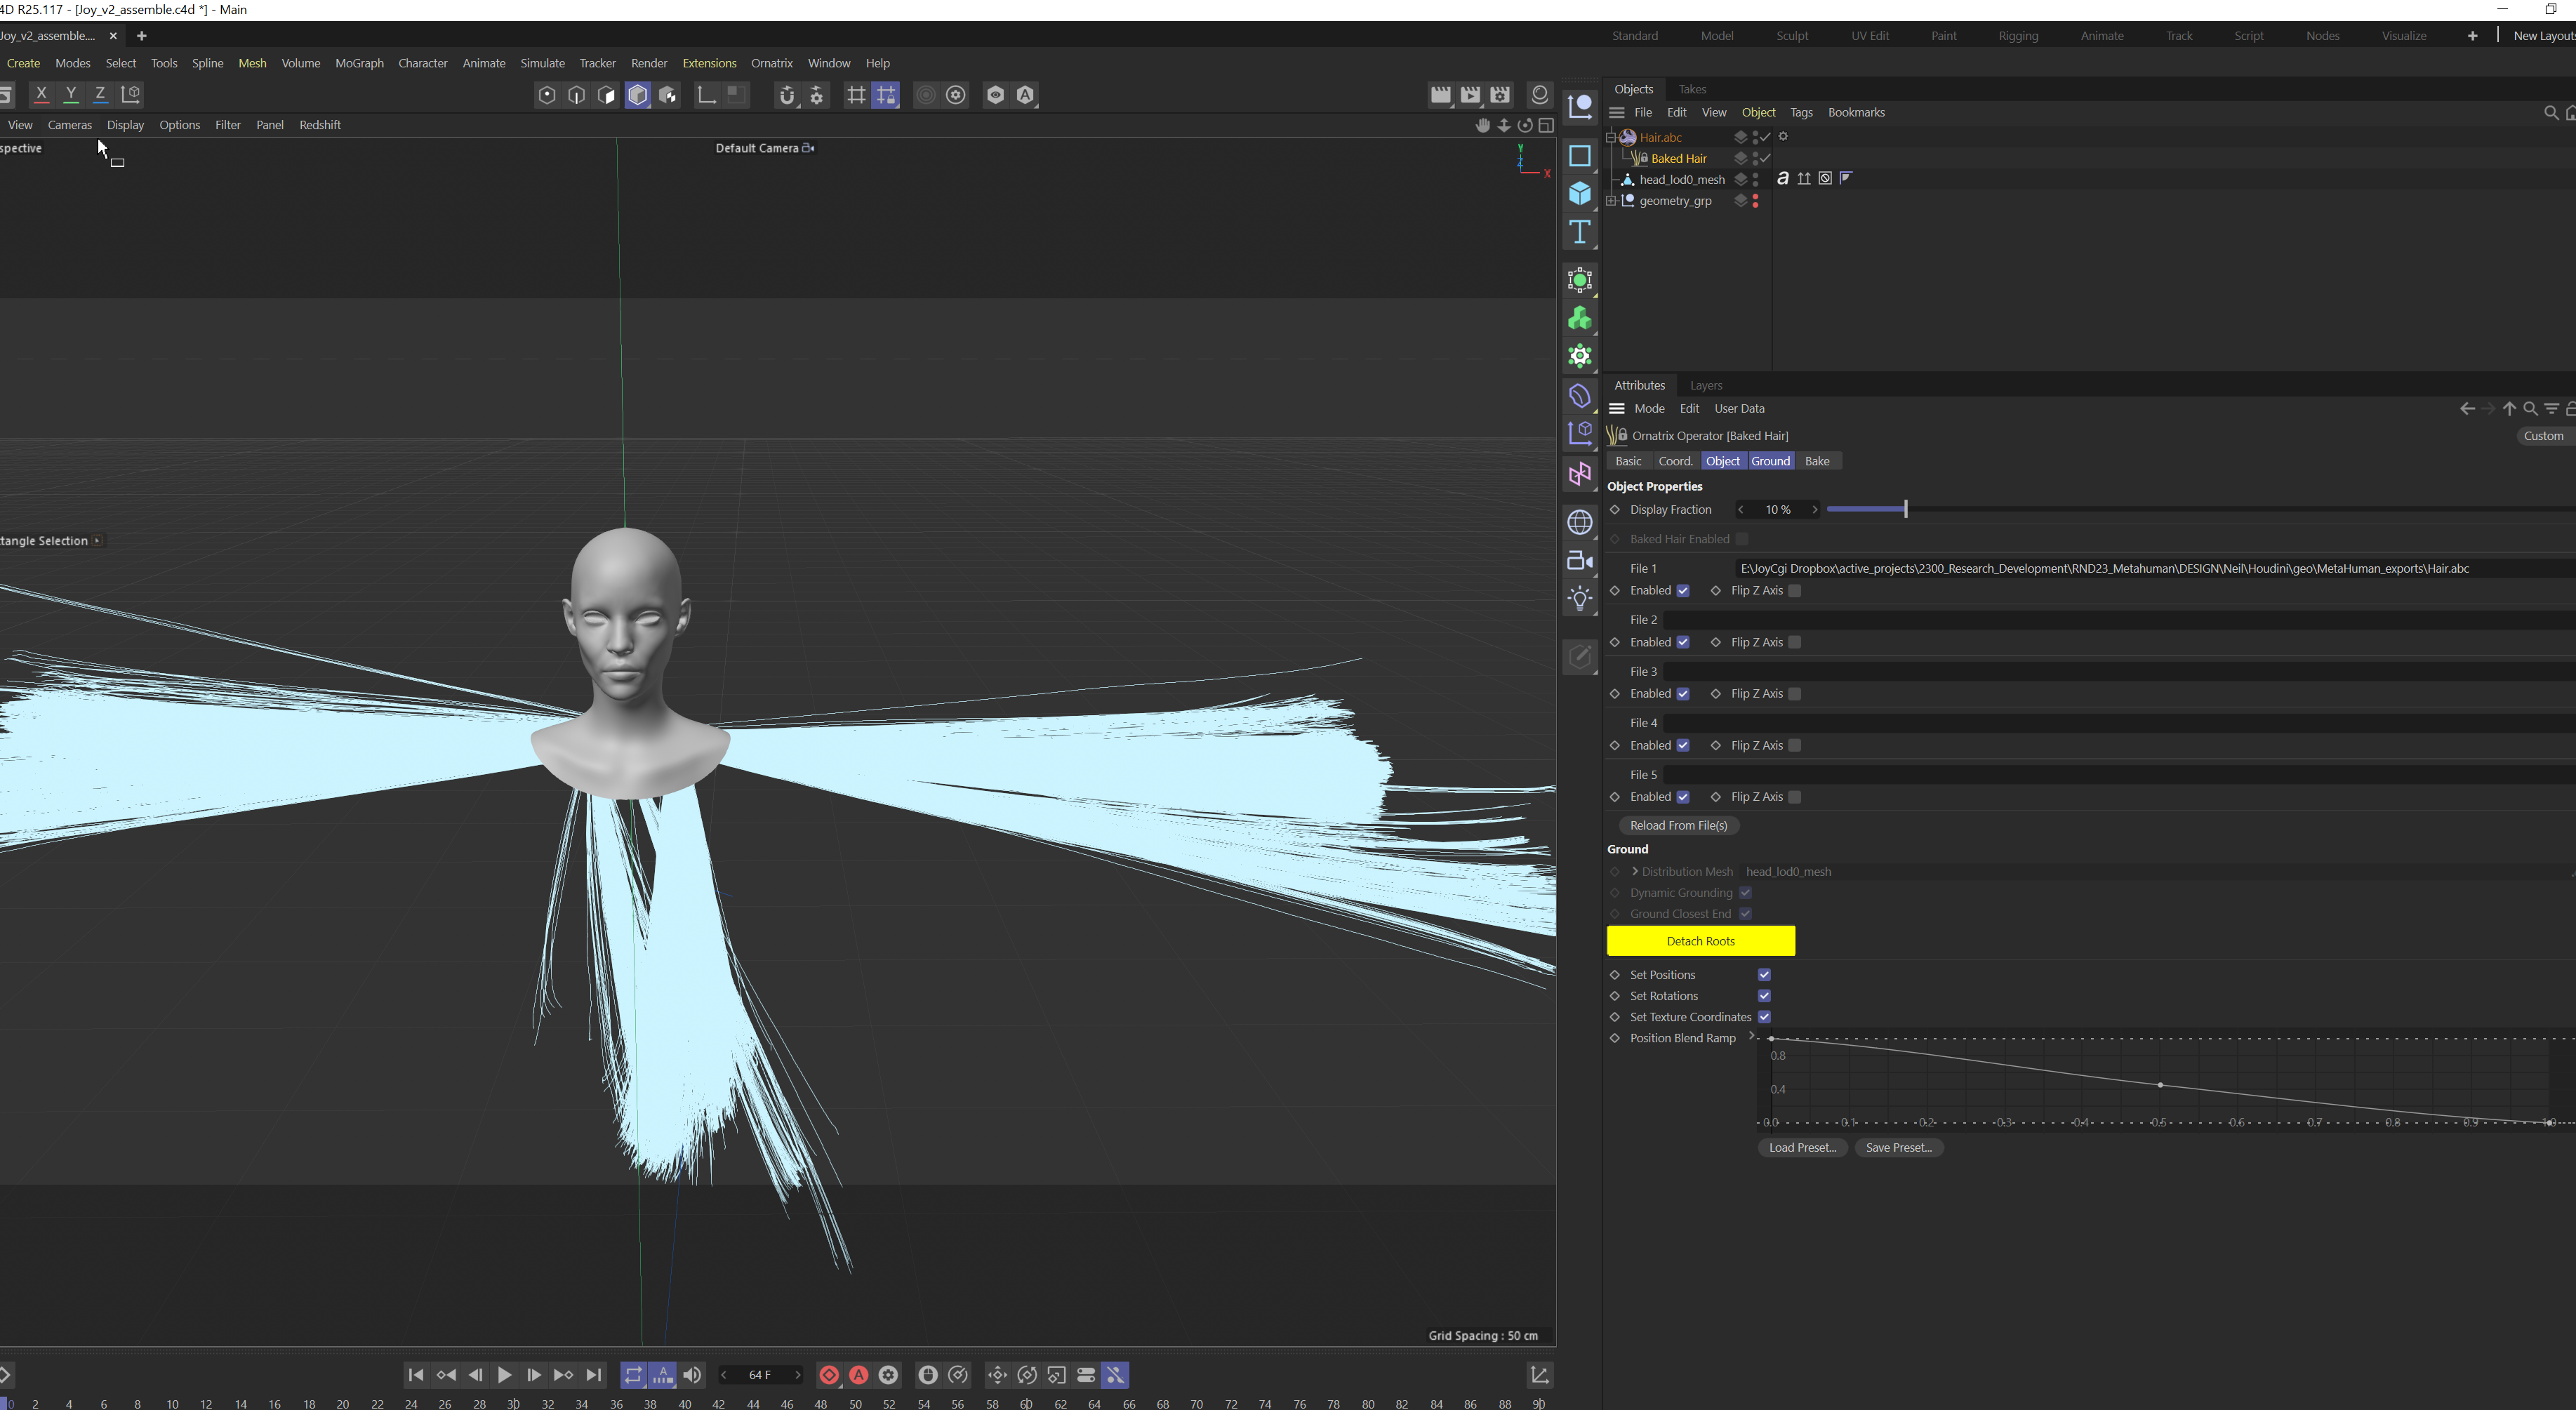Open the Simulate menu

(542, 63)
